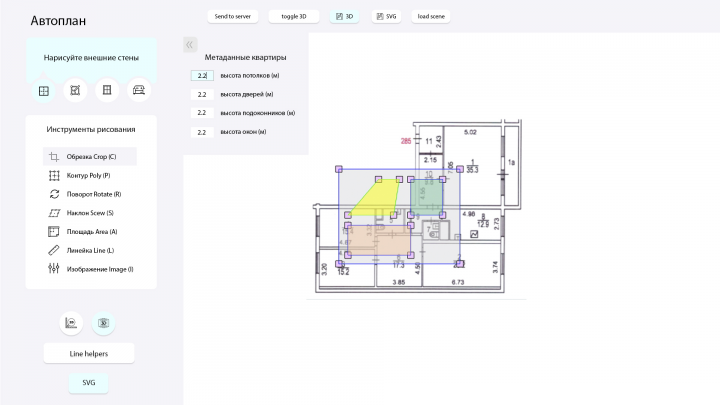Click the Инструменты рисования heading

(91, 129)
